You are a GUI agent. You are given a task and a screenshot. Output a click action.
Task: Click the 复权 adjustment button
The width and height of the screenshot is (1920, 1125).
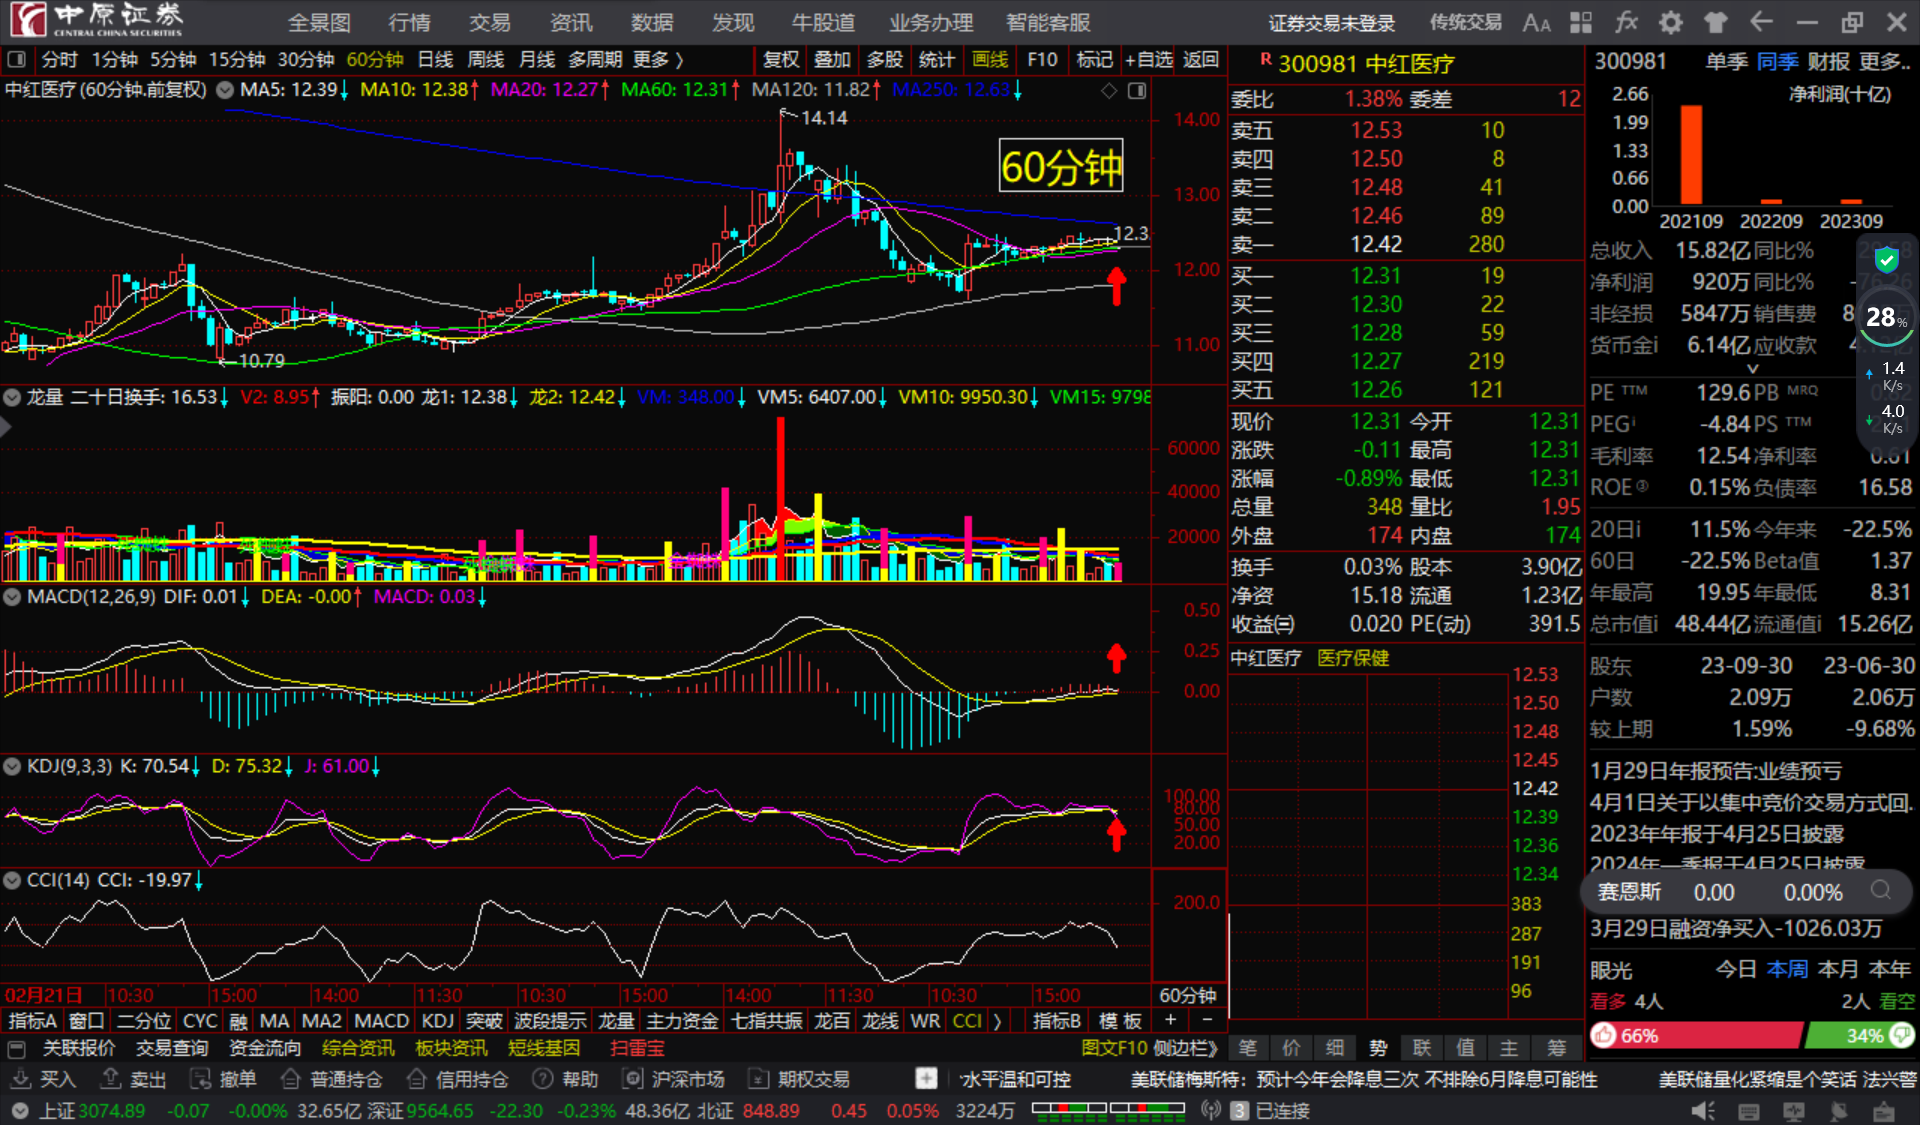[780, 60]
